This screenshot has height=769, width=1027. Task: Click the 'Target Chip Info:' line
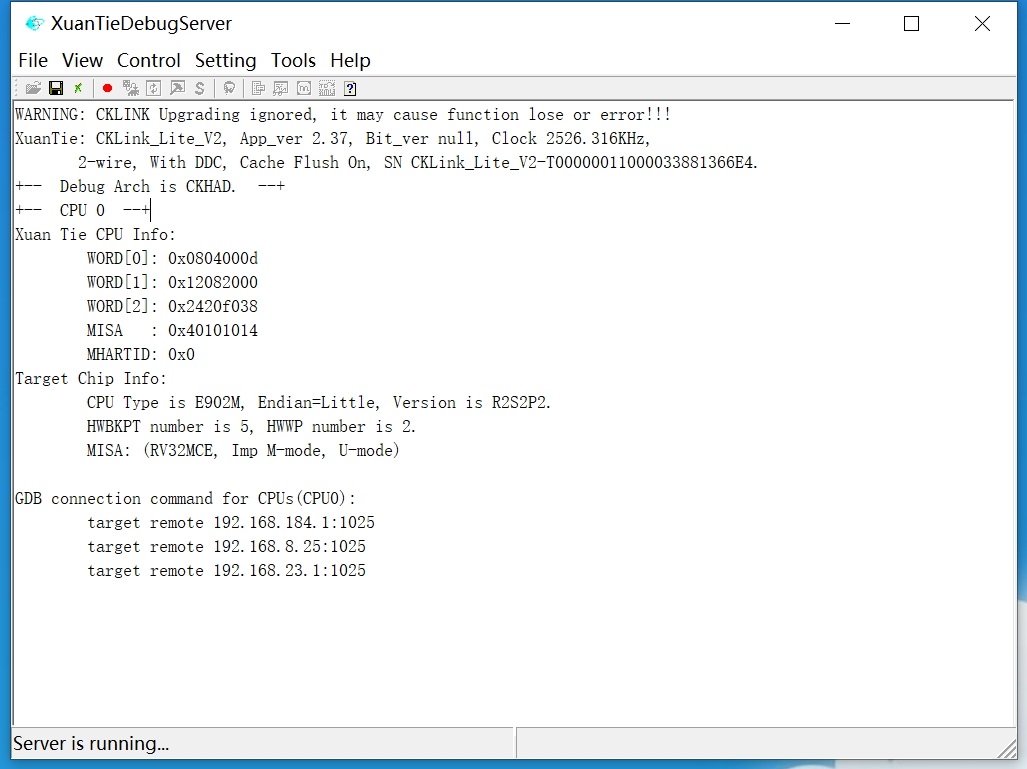coord(91,379)
